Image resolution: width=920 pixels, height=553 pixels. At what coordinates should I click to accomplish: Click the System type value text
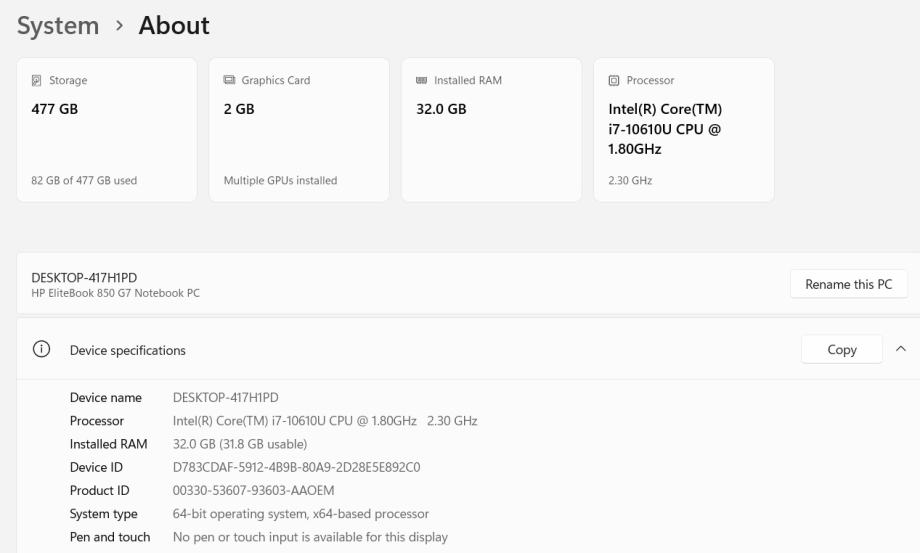click(x=300, y=514)
